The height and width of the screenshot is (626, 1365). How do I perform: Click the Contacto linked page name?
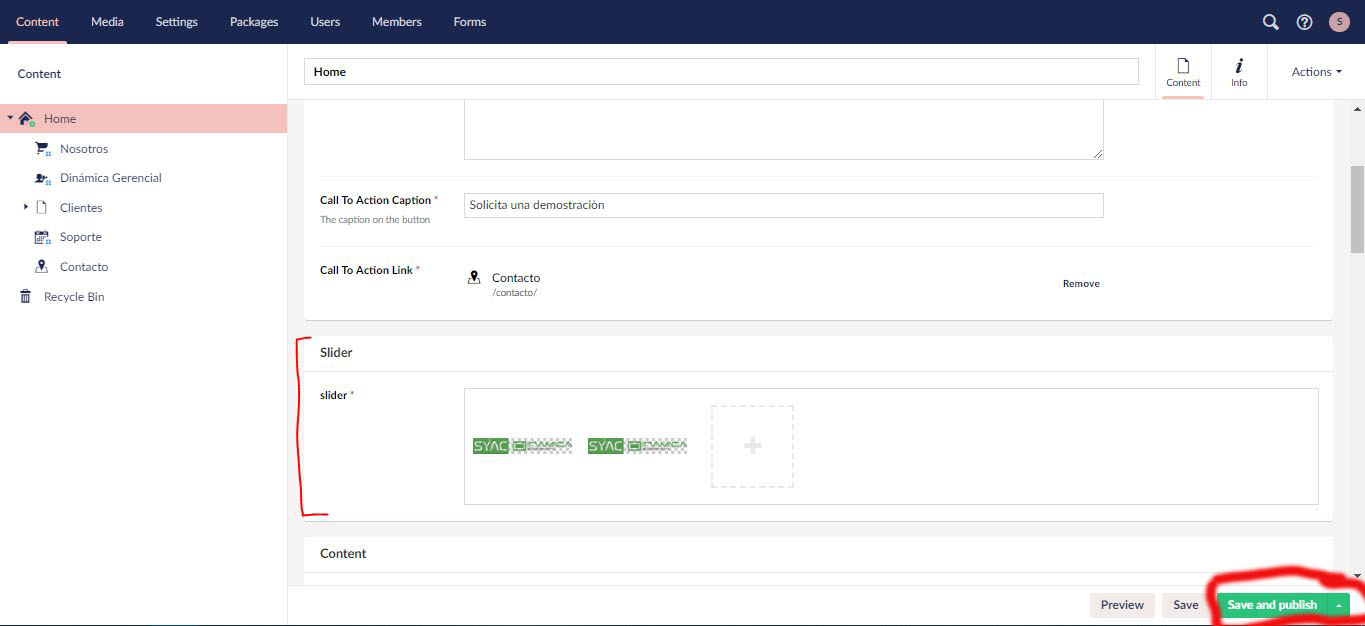coord(516,277)
